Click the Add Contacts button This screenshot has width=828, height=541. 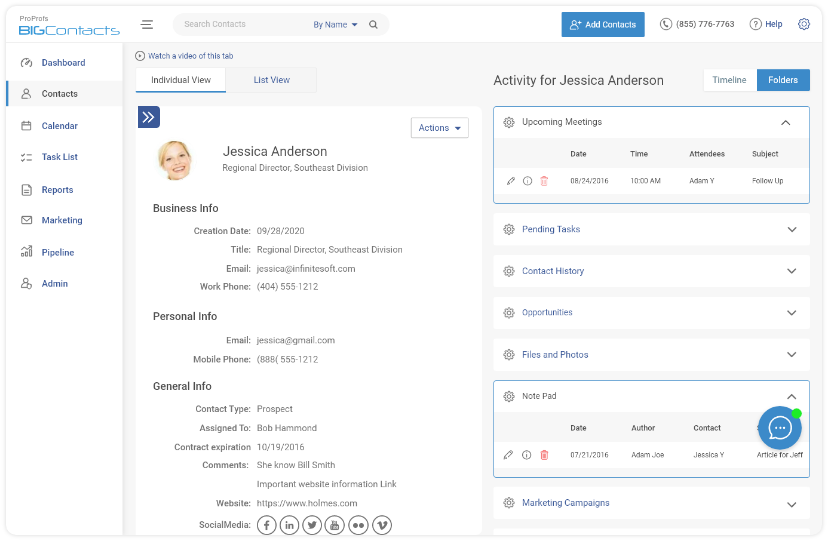(x=602, y=25)
